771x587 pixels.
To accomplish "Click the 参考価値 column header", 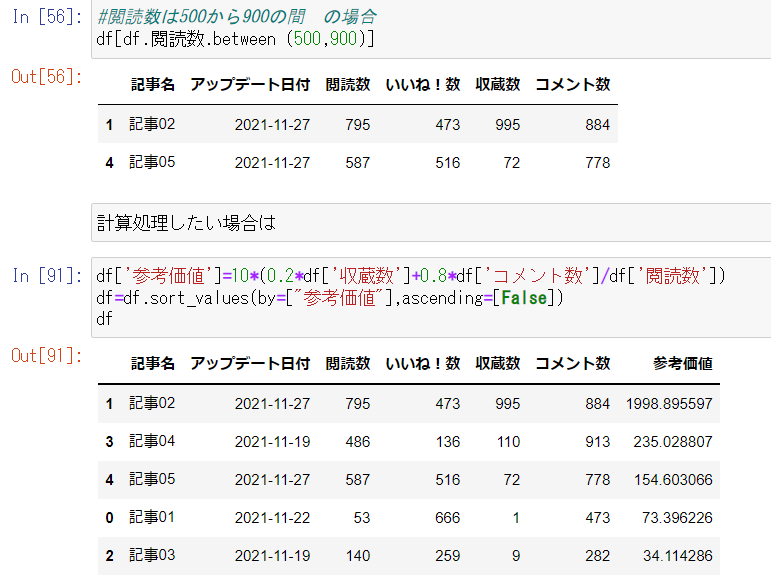I will click(x=682, y=364).
